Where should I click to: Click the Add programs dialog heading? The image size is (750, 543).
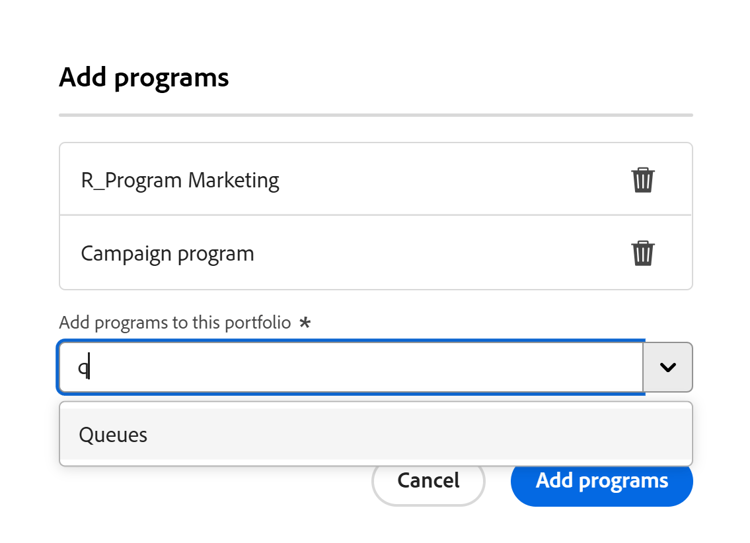(x=144, y=77)
